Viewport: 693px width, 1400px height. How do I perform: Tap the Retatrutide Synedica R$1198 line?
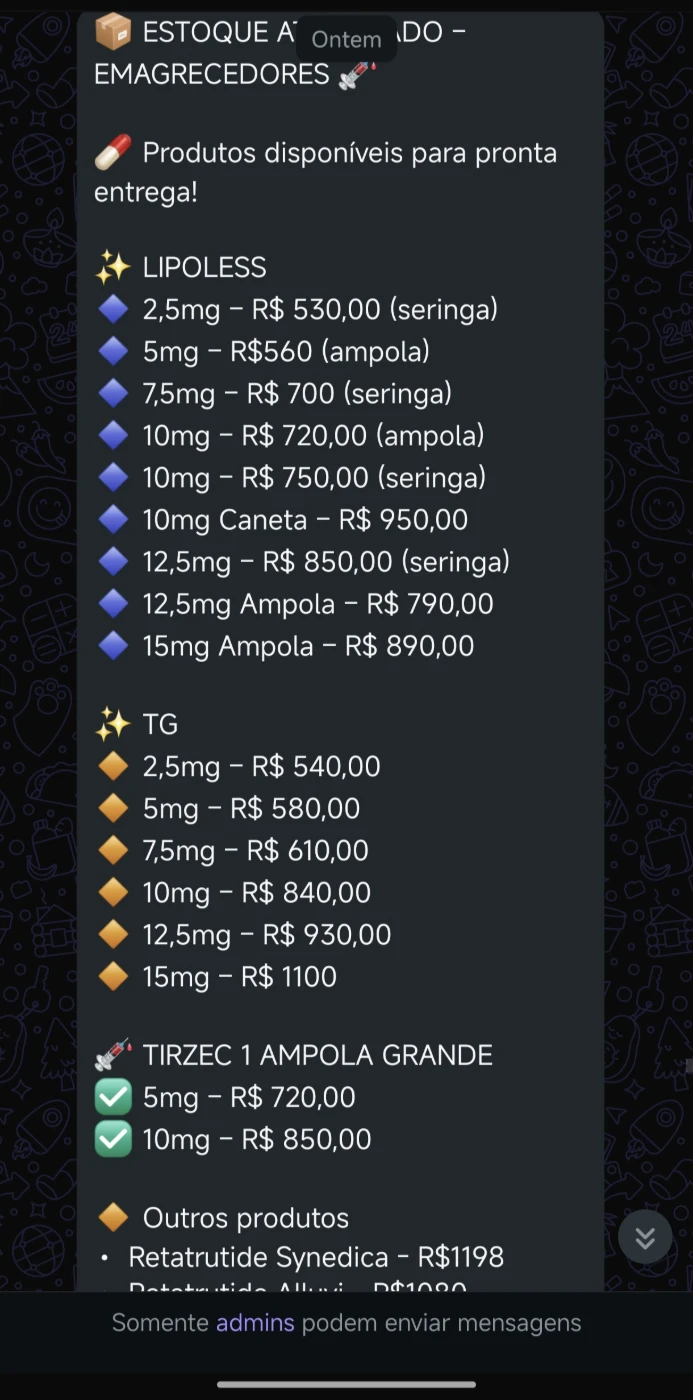pyautogui.click(x=316, y=1257)
